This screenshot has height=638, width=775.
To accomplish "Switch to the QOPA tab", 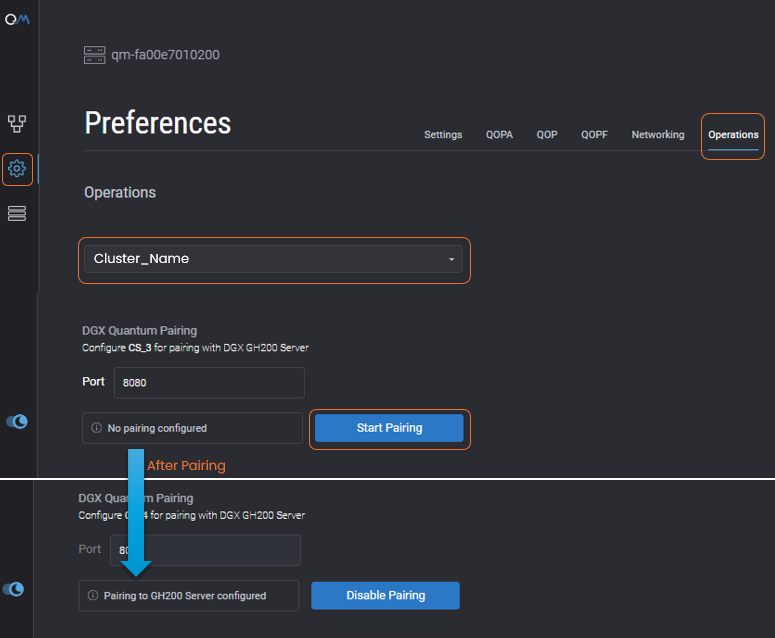I will (x=499, y=134).
